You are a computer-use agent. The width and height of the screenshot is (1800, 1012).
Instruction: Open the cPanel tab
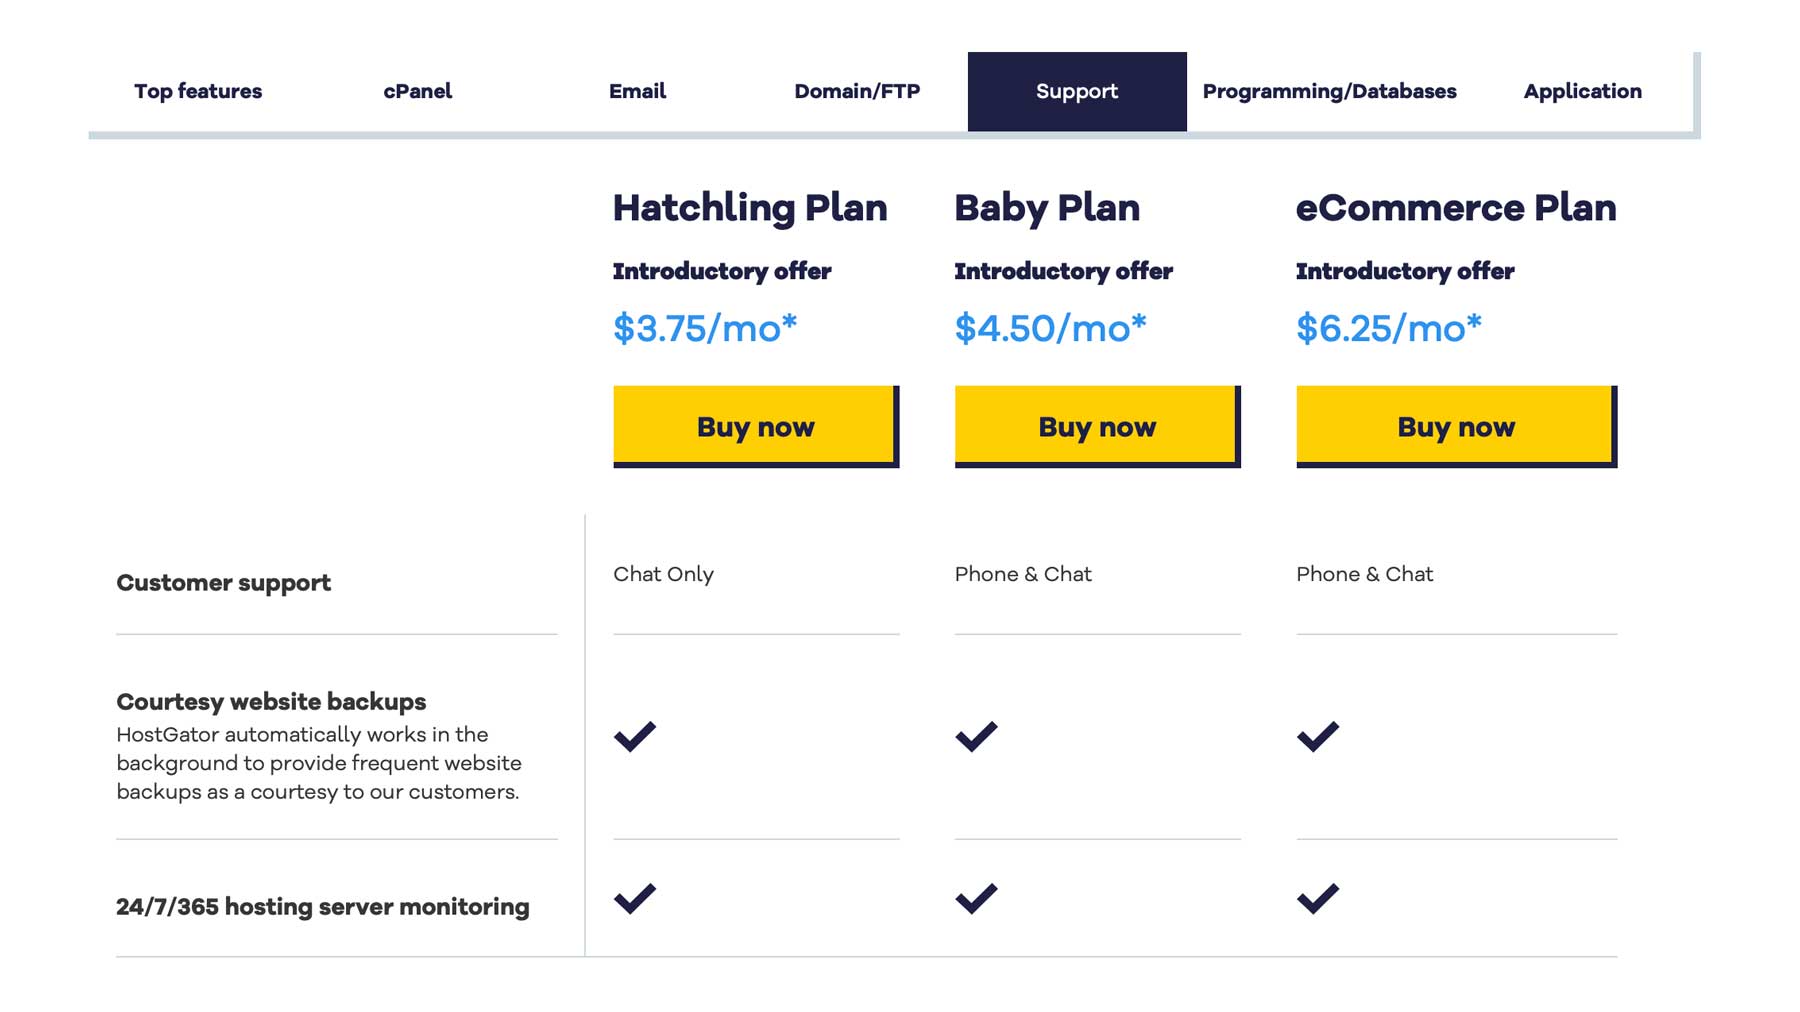tap(419, 91)
